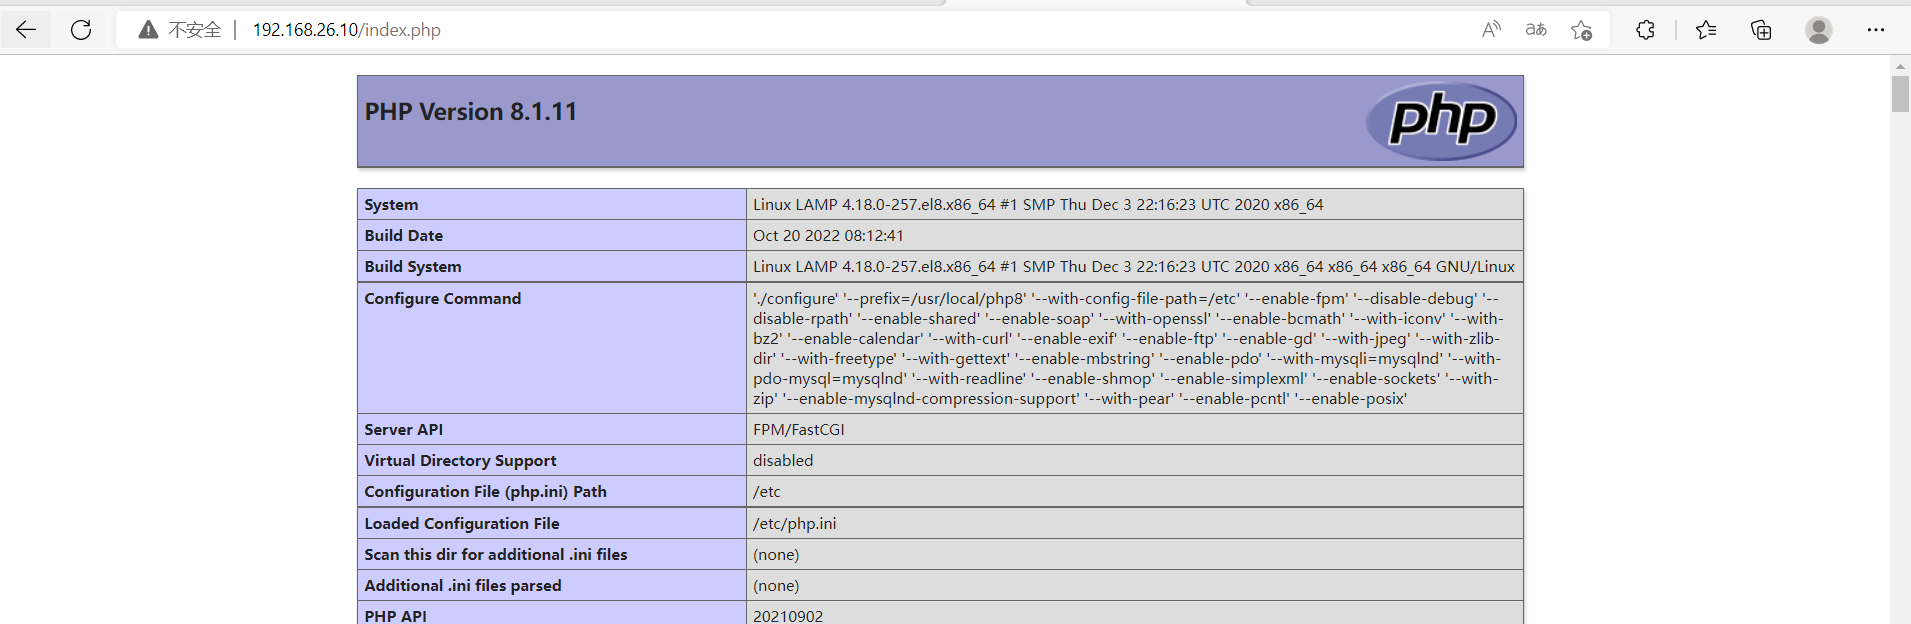Click the scrollbar up arrow
Image resolution: width=1911 pixels, height=624 pixels.
point(1900,66)
